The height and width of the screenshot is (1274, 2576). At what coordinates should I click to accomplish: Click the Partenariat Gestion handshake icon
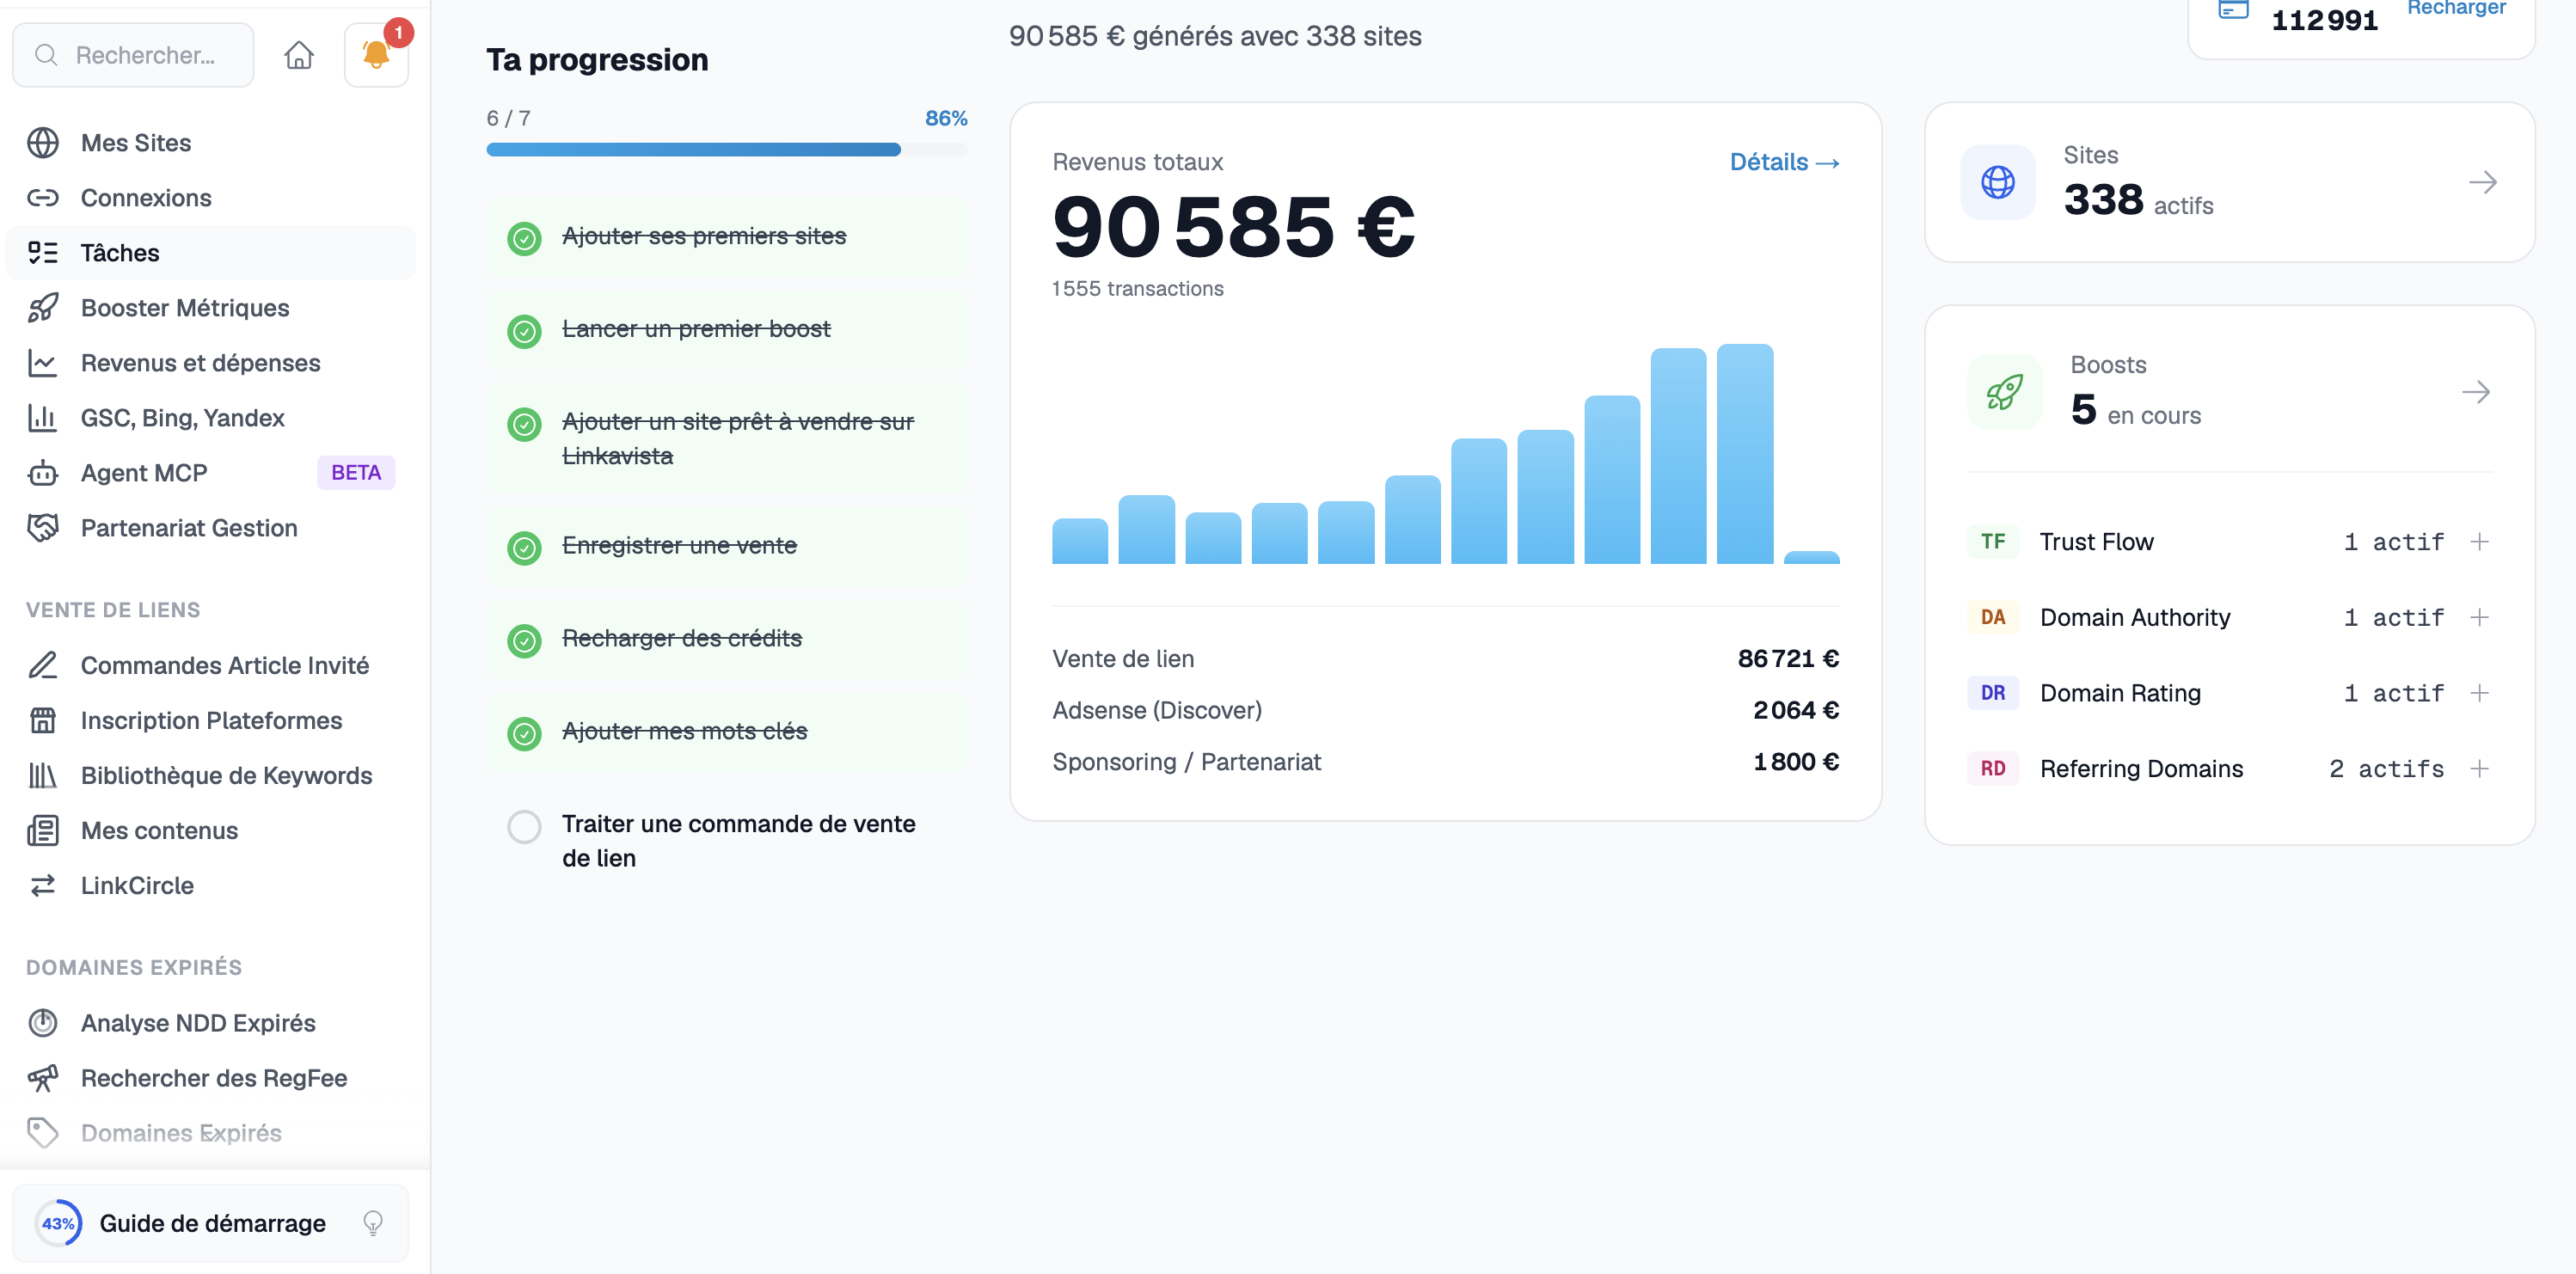(42, 528)
